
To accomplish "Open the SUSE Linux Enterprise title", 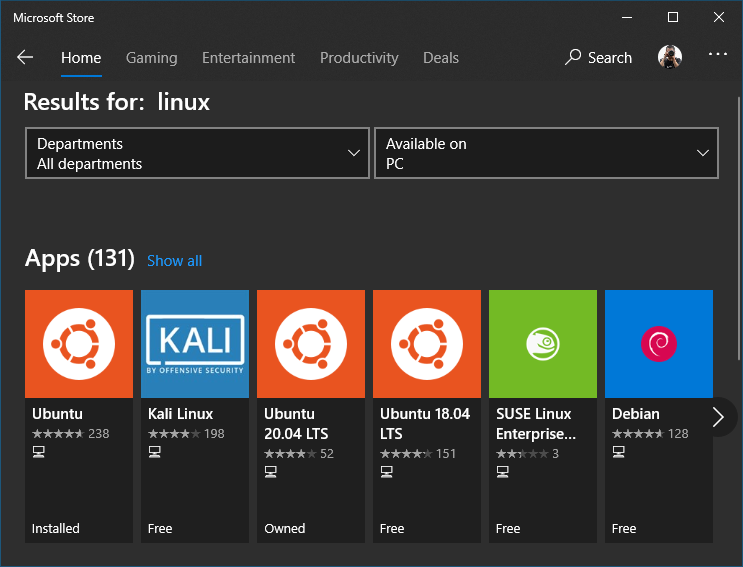I will pos(536,423).
